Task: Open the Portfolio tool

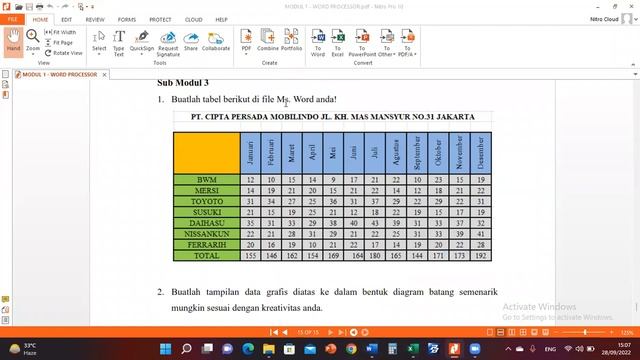Action: (291, 40)
